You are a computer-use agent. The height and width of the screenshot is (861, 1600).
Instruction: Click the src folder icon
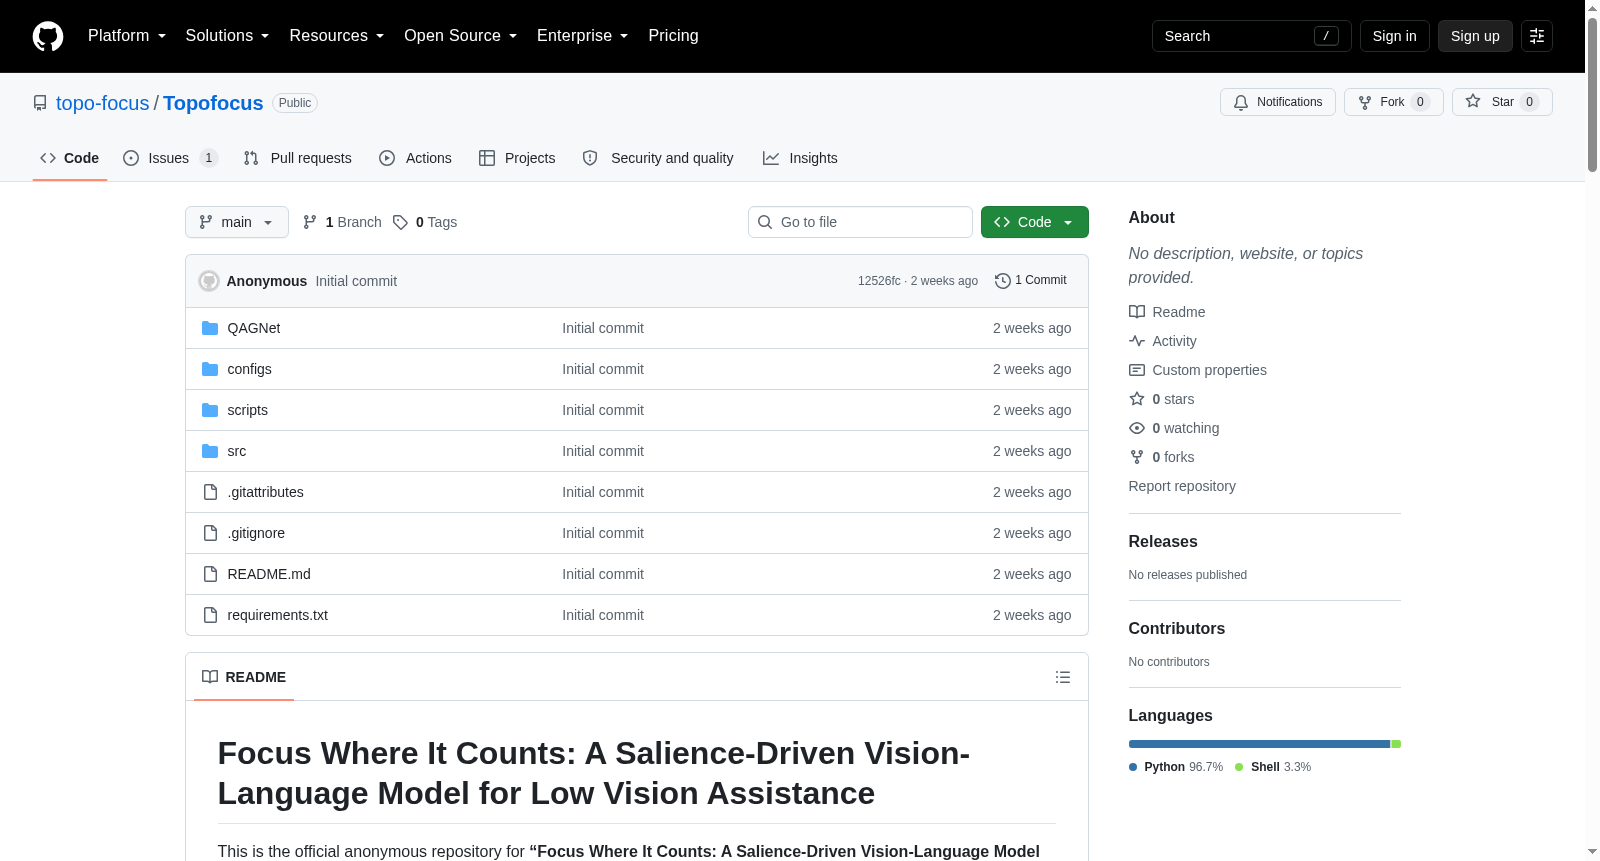click(210, 451)
